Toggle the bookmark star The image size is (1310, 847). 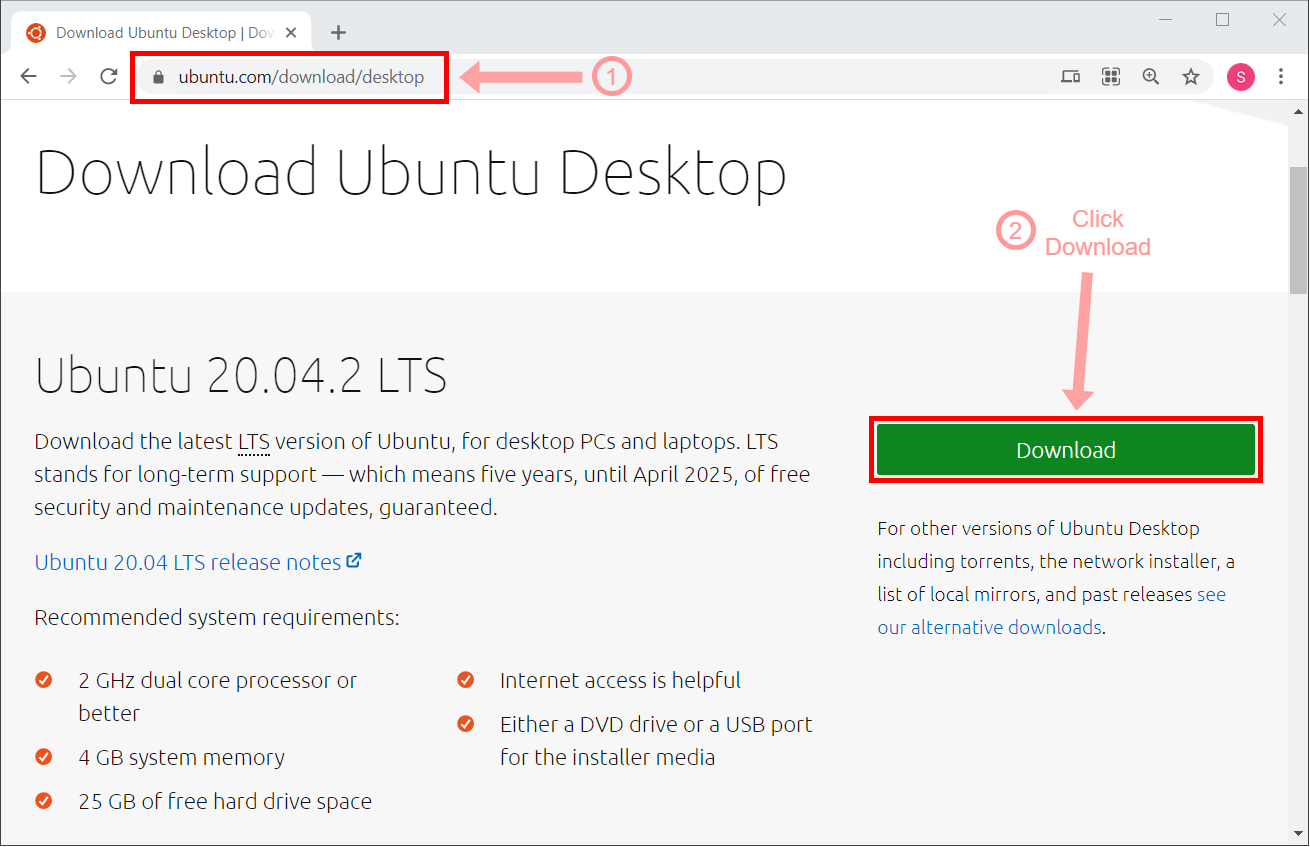(x=1190, y=76)
